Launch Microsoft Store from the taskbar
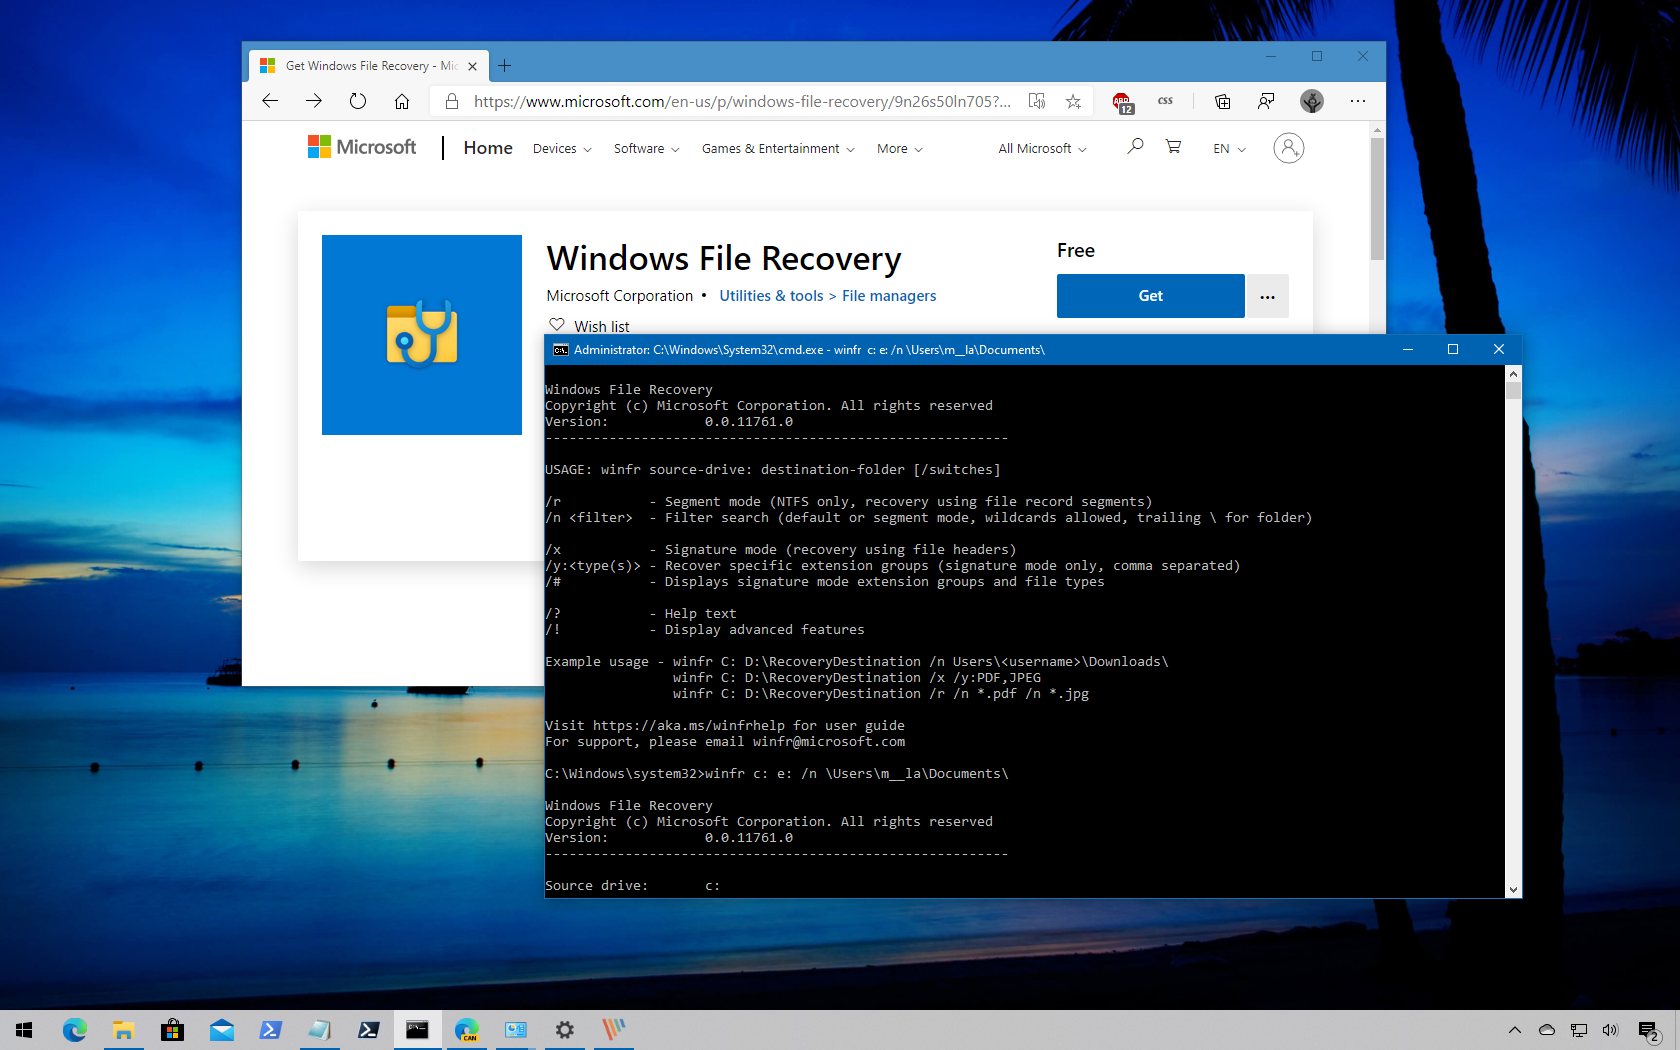1680x1050 pixels. pyautogui.click(x=172, y=1030)
